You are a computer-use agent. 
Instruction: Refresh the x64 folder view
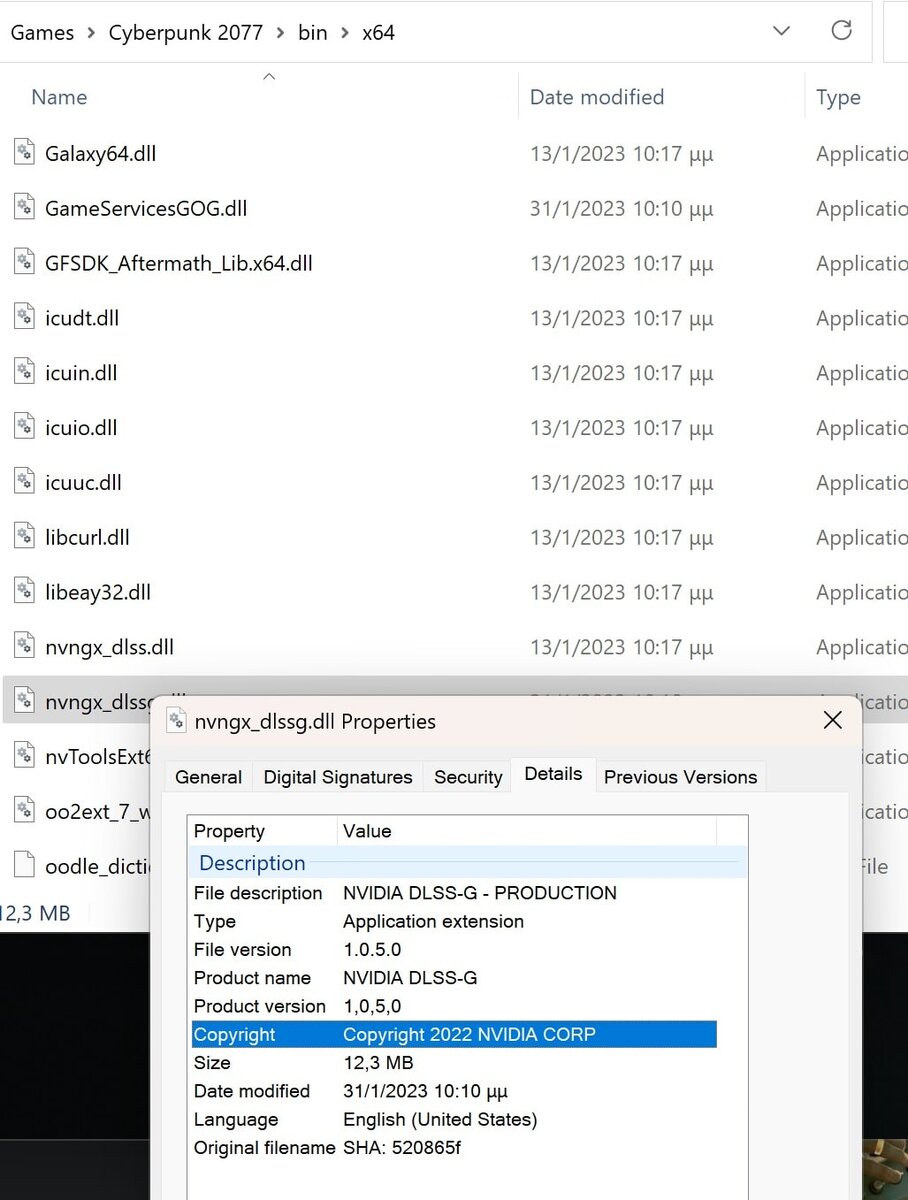(842, 31)
